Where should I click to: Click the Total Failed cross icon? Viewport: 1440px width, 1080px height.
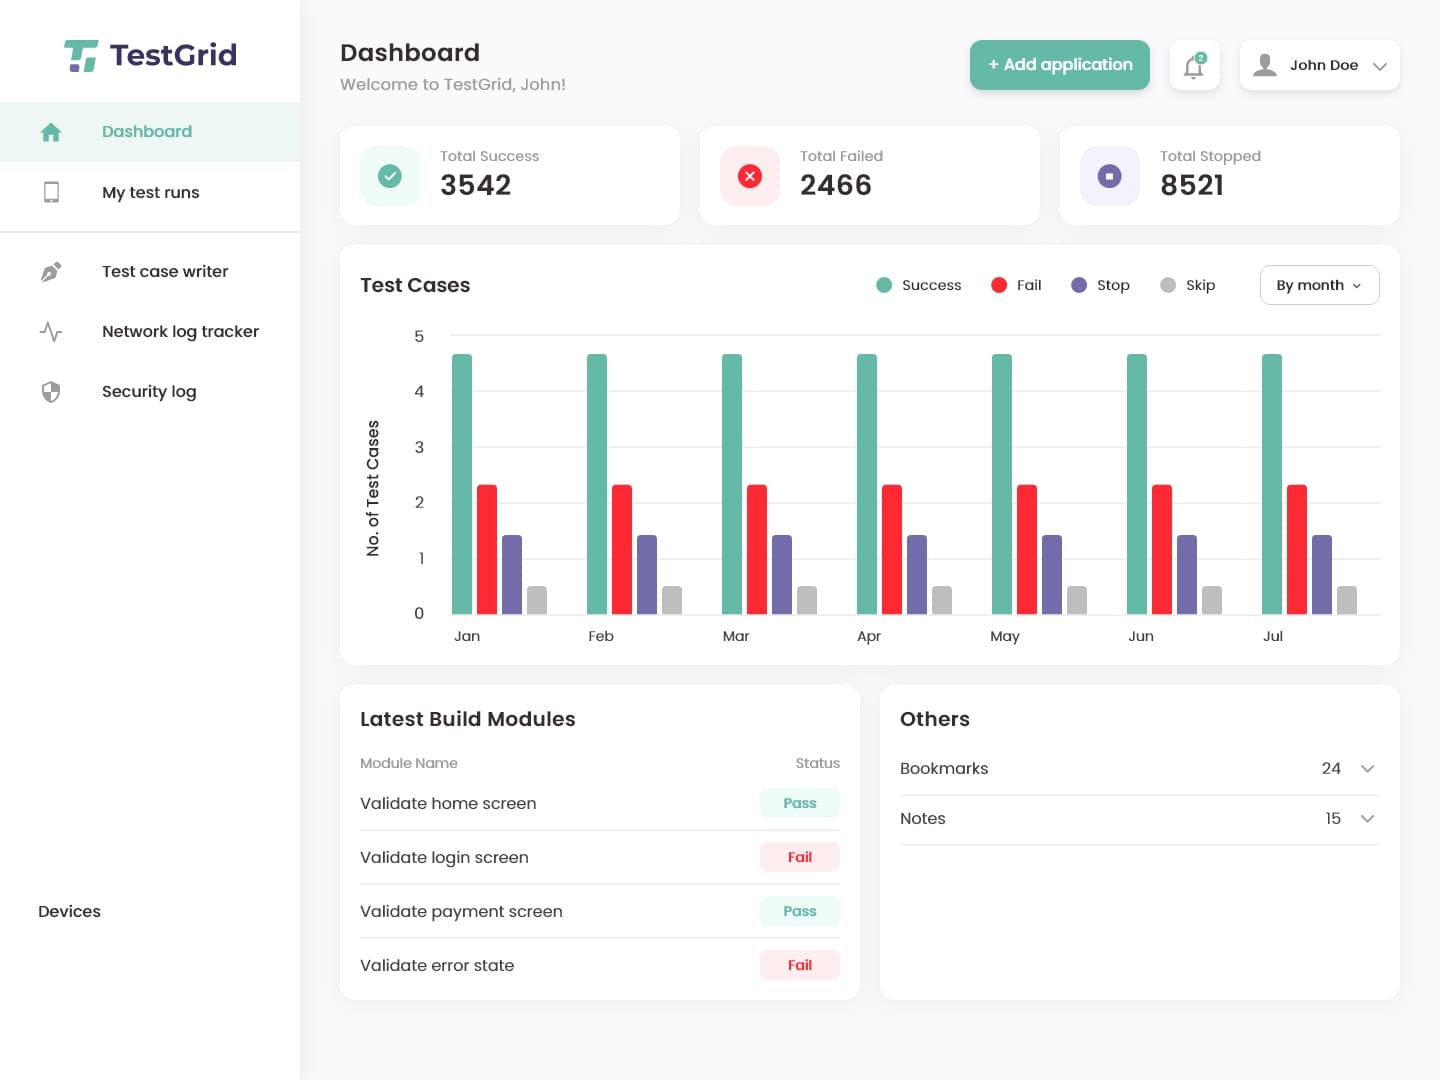coord(749,175)
